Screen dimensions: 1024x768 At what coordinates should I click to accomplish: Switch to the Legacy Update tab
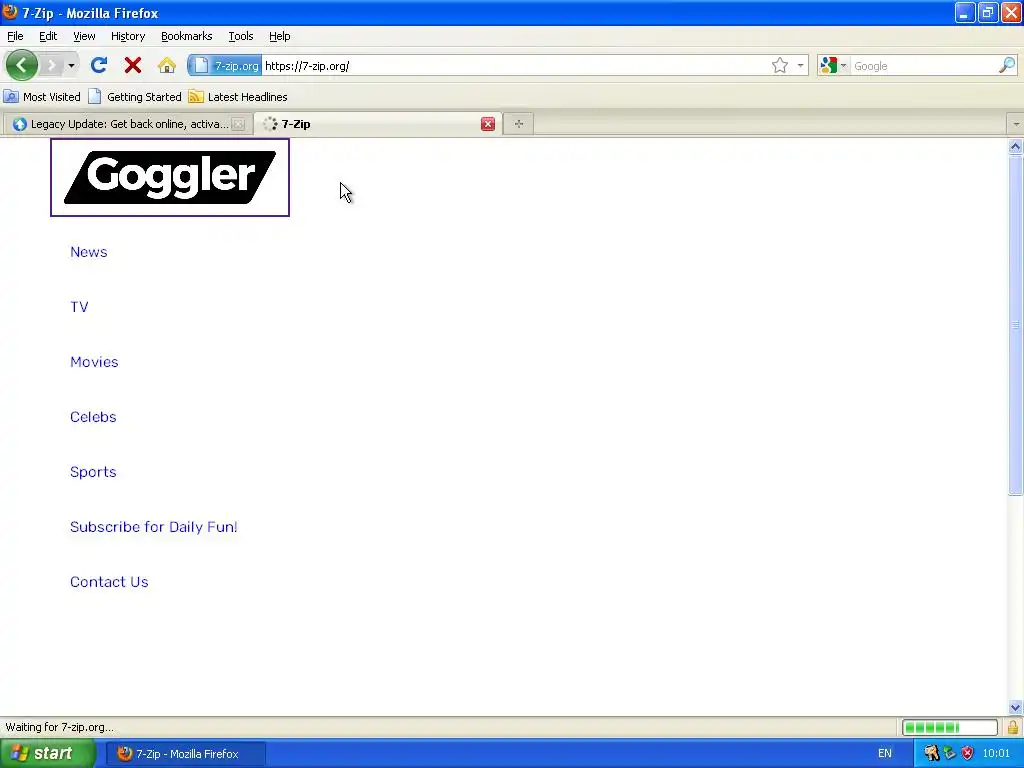coord(127,124)
